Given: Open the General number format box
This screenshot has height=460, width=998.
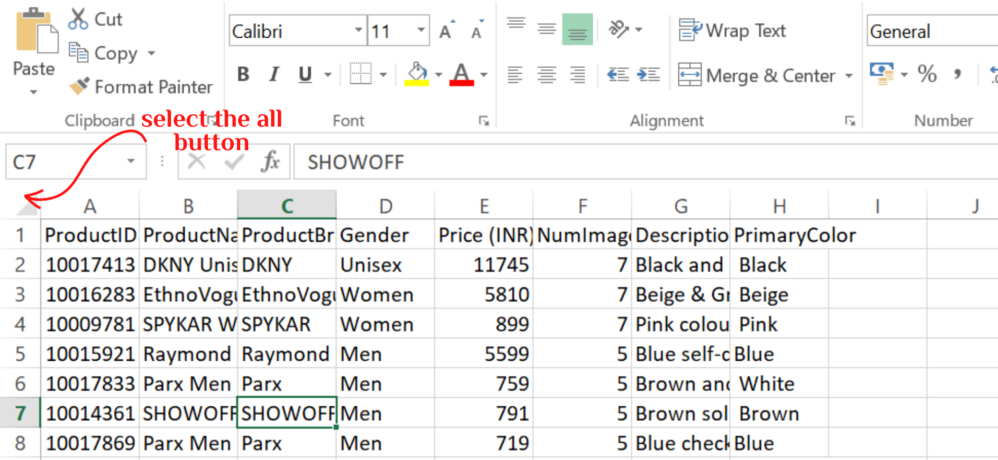Looking at the screenshot, I should (x=932, y=31).
